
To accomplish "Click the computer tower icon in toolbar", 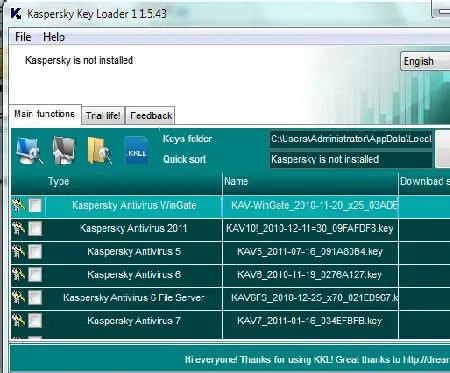I will pos(64,150).
